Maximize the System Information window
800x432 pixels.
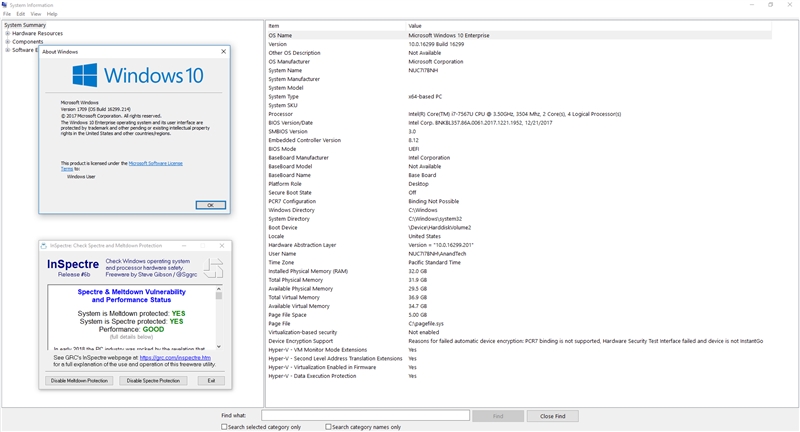tap(770, 4)
